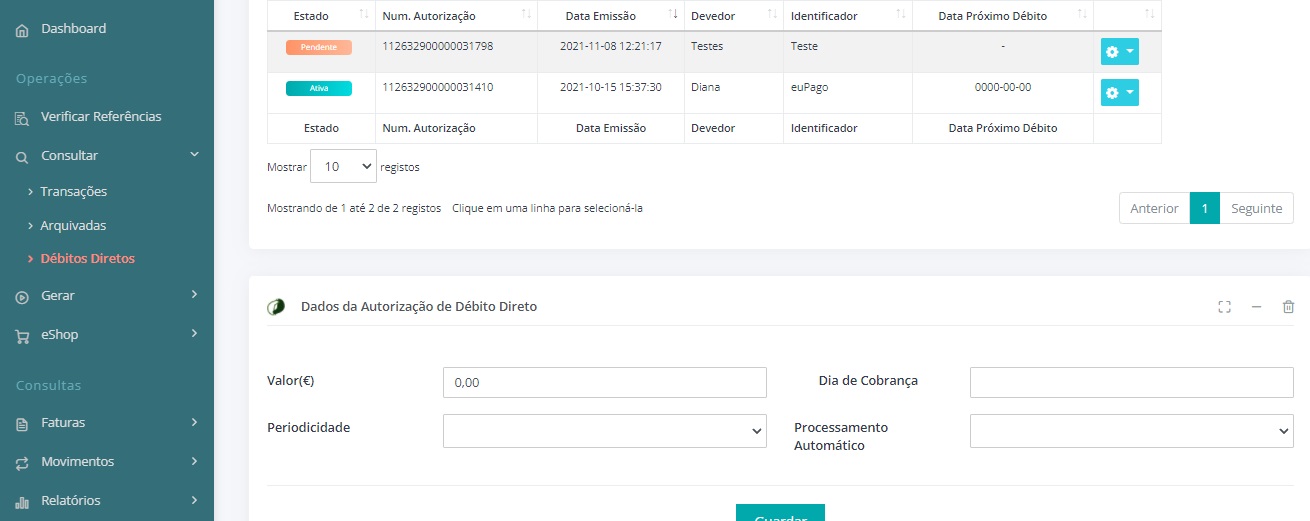Viewport: 1310px width, 521px height.
Task: Open gear actions for Ativa row
Action: [x=1119, y=93]
